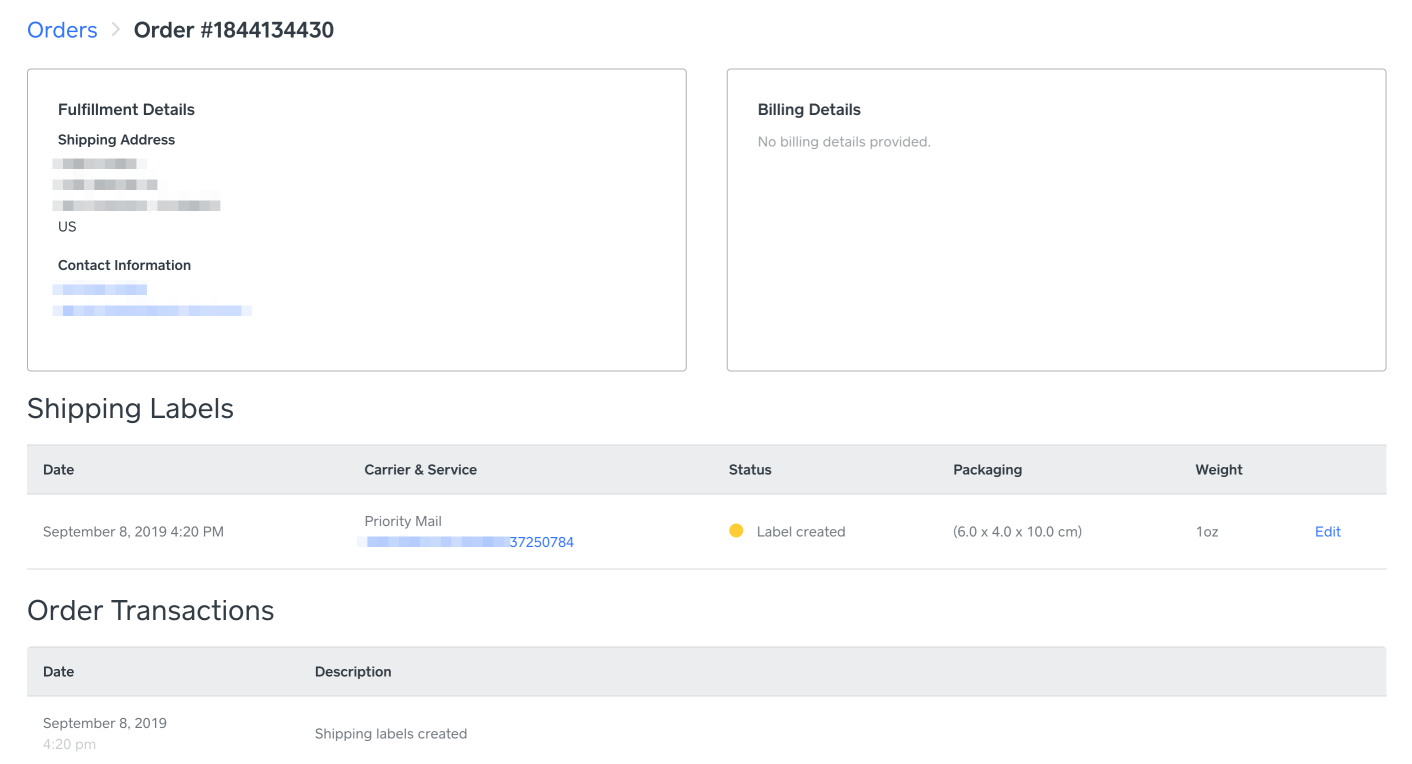The height and width of the screenshot is (764, 1412).
Task: Click the yellow Label created status dot
Action: click(736, 531)
